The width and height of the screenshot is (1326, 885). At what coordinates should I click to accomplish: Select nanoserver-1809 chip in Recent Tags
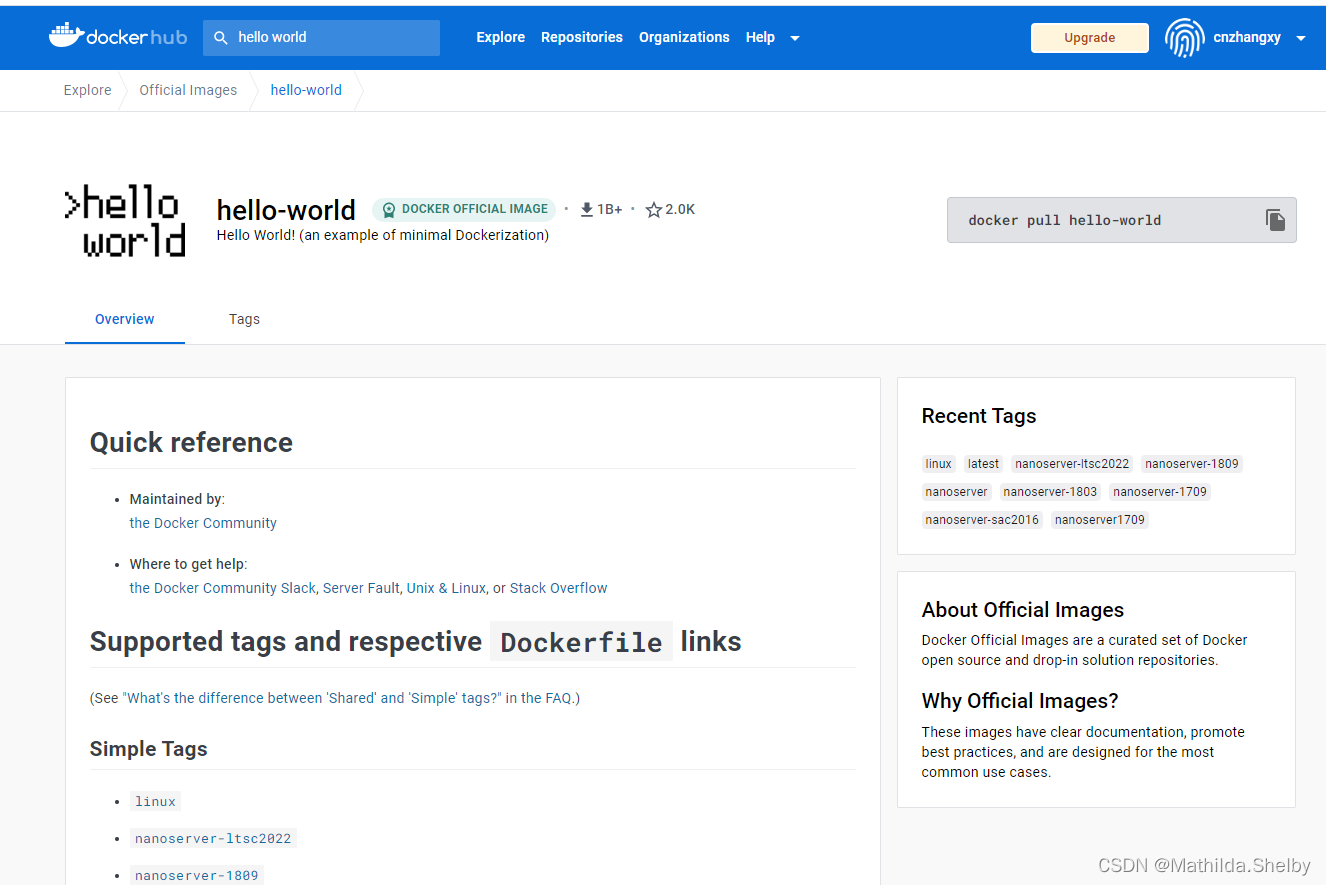pyautogui.click(x=1192, y=464)
